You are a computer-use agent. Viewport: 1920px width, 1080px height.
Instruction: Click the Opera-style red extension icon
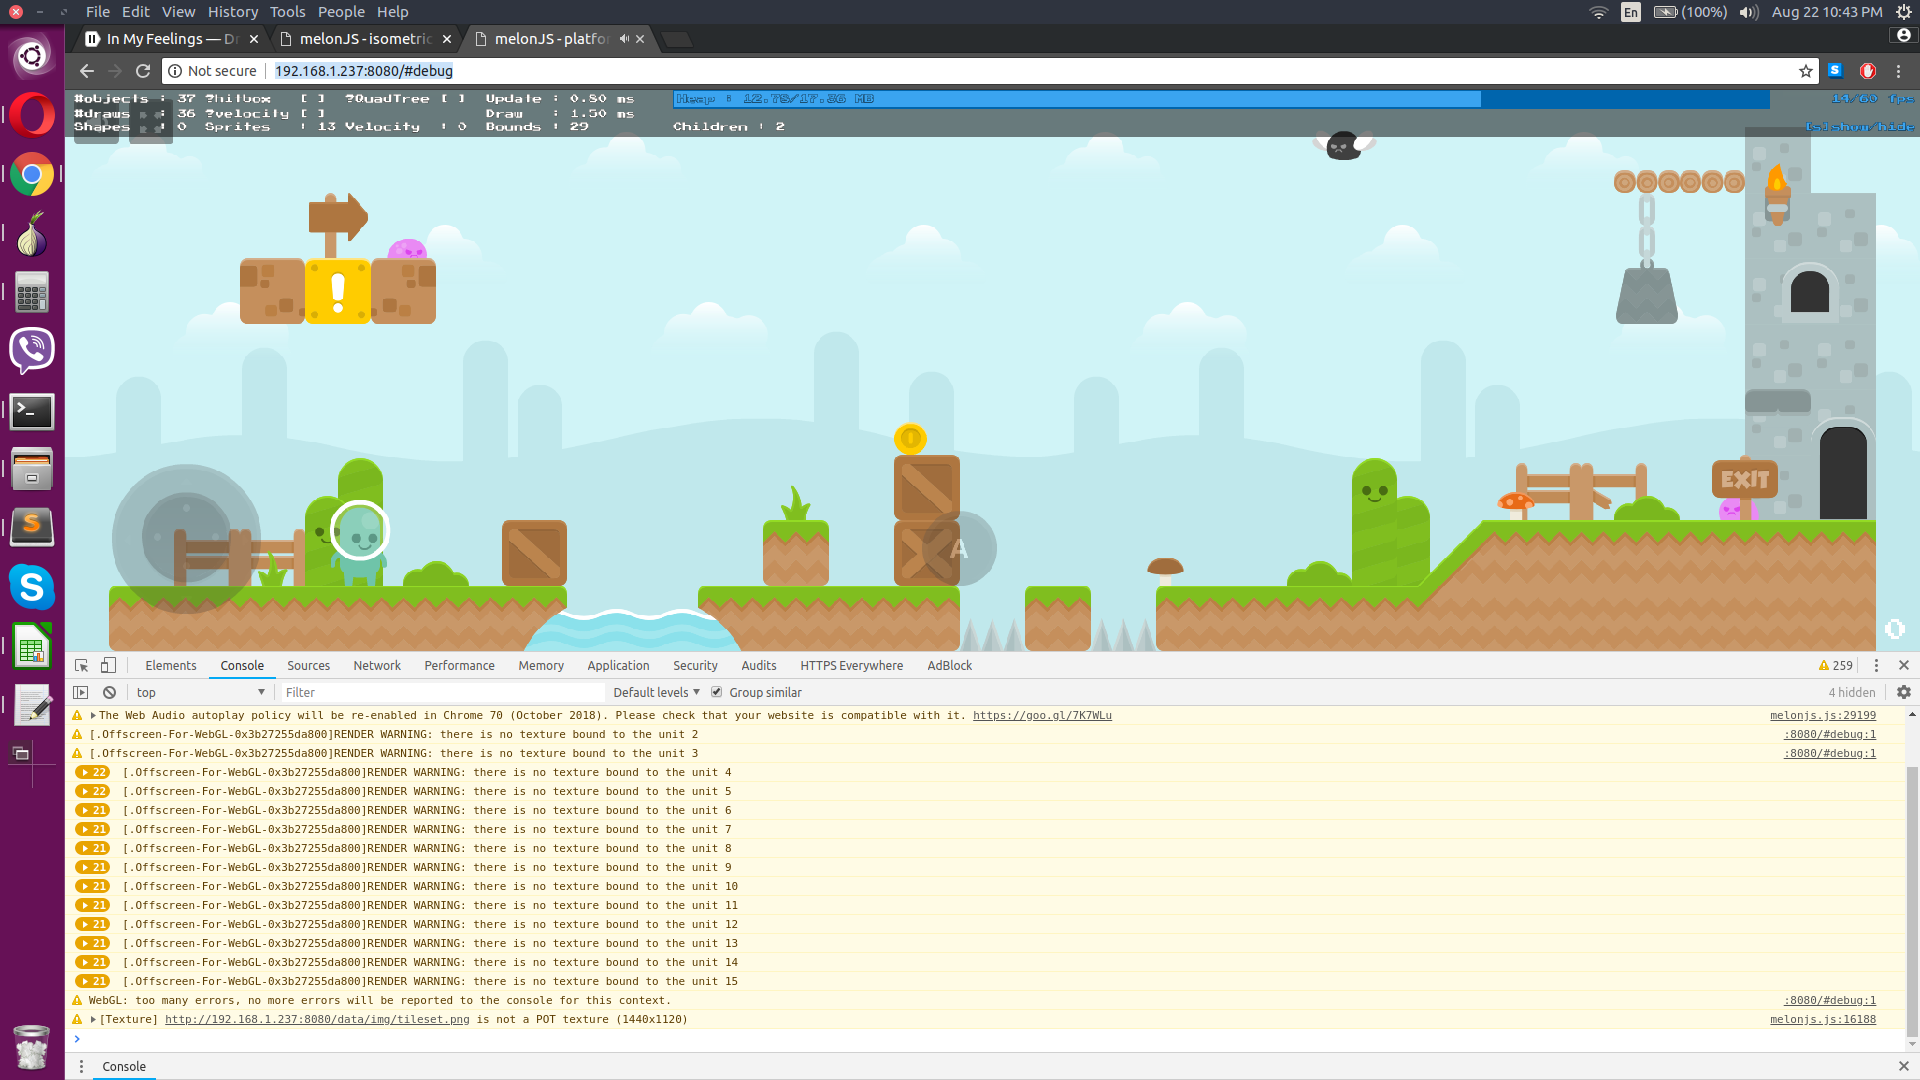[x=1867, y=71]
